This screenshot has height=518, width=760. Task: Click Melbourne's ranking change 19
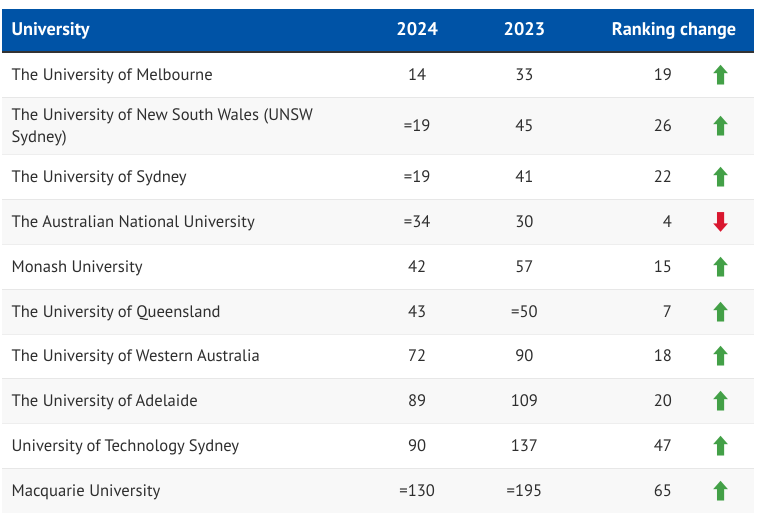[663, 75]
